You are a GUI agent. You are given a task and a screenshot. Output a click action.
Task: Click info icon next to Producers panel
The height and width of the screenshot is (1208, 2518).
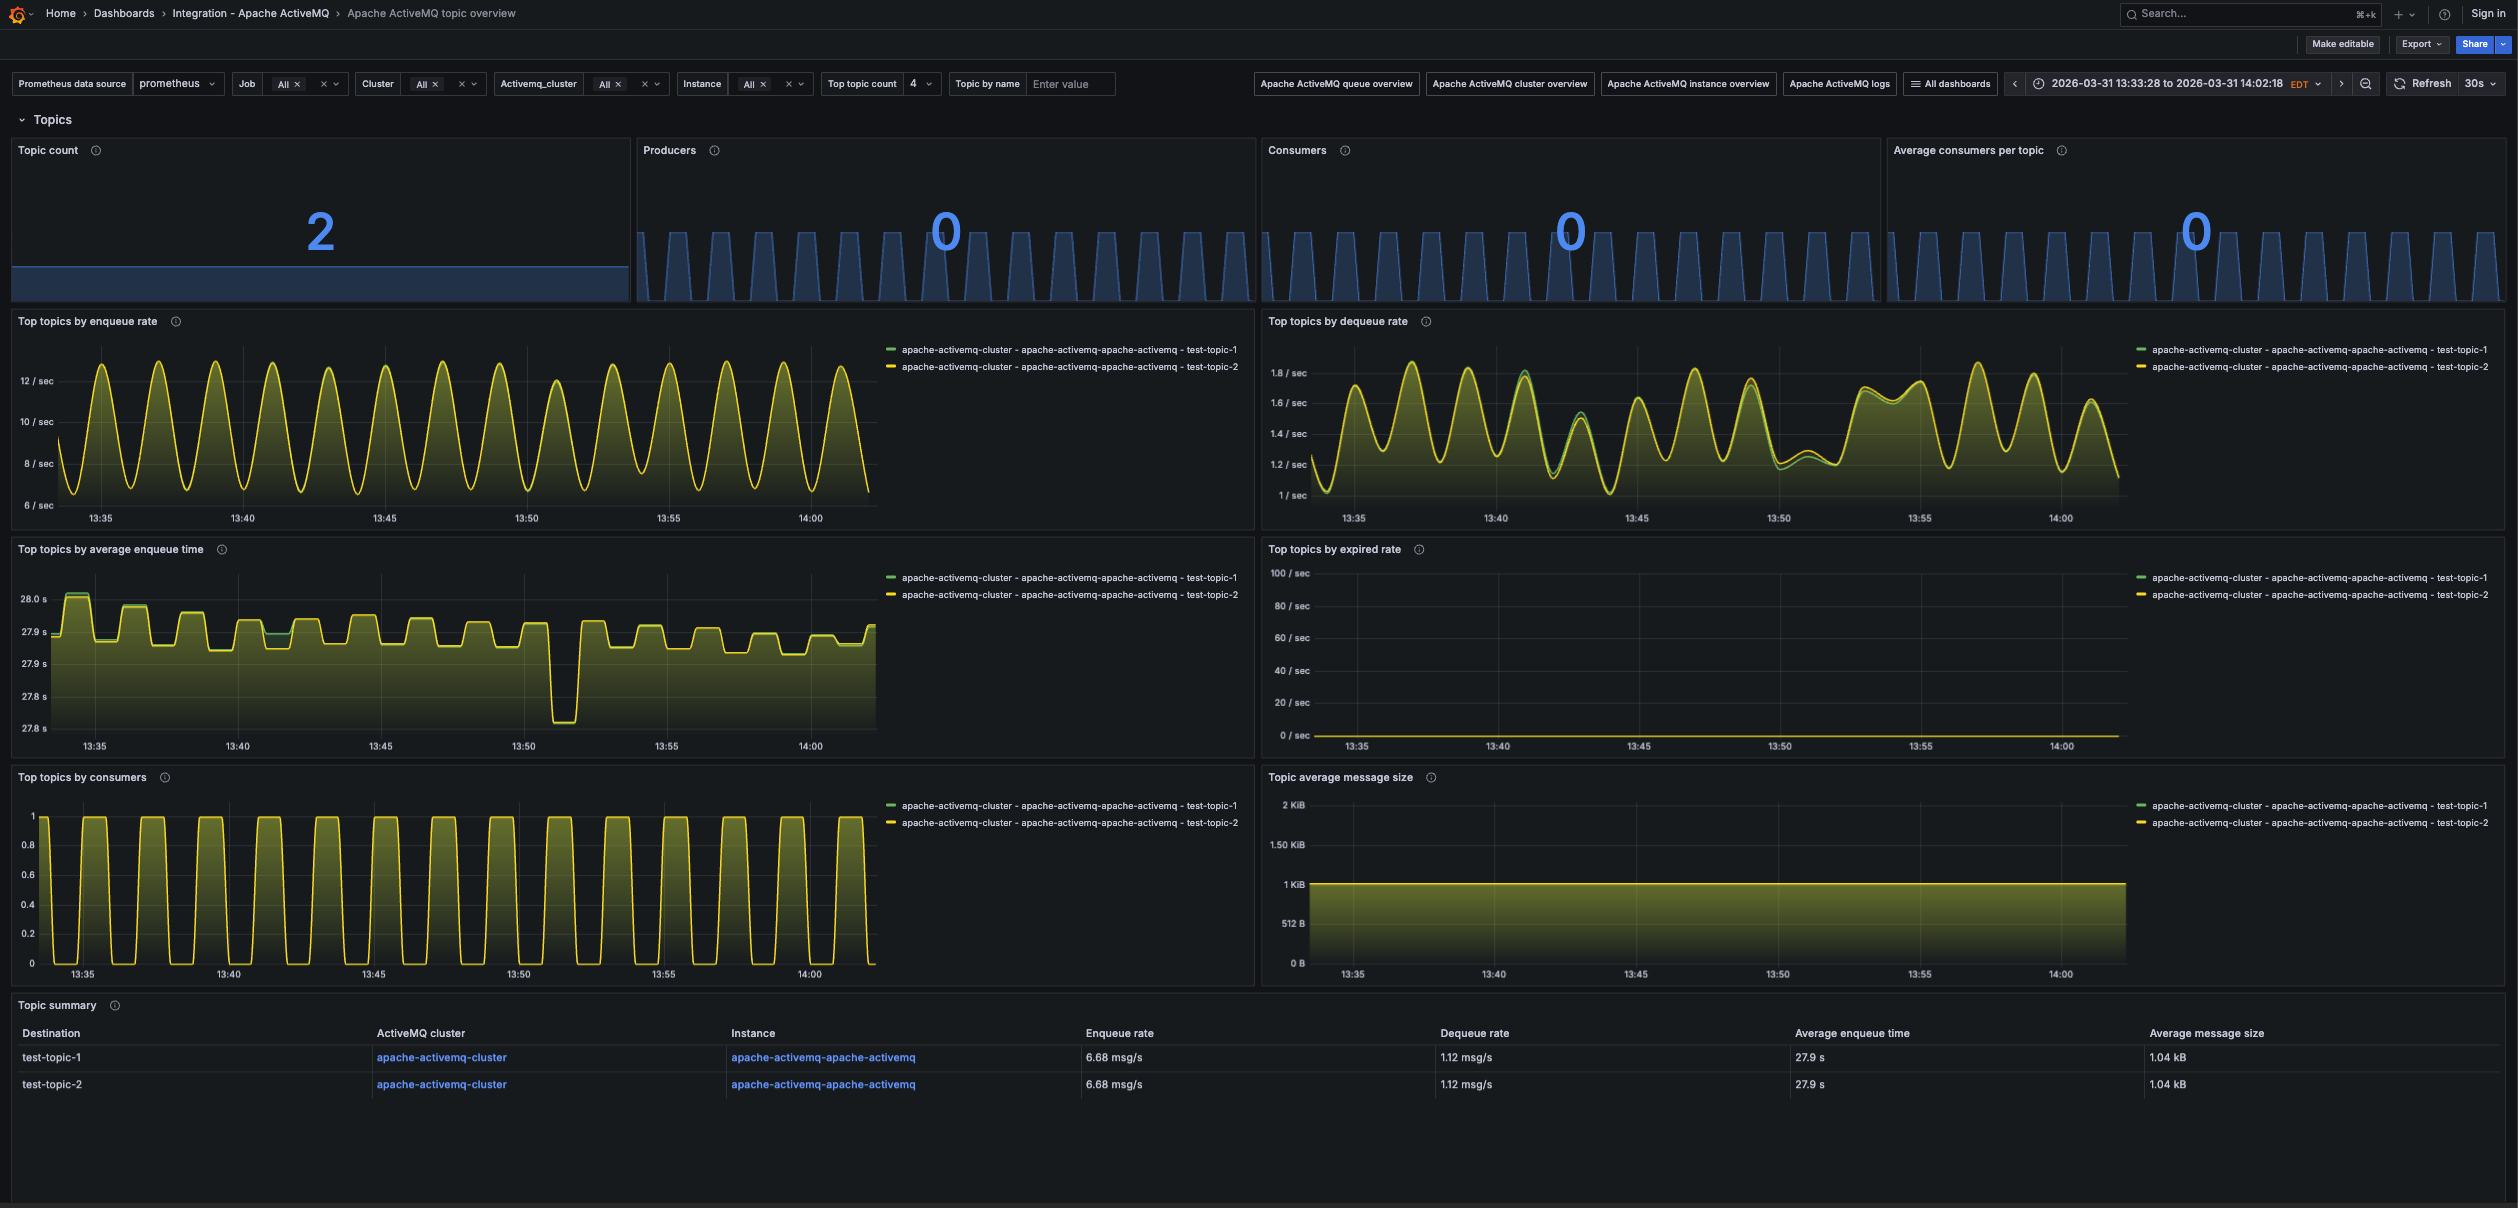(x=714, y=151)
